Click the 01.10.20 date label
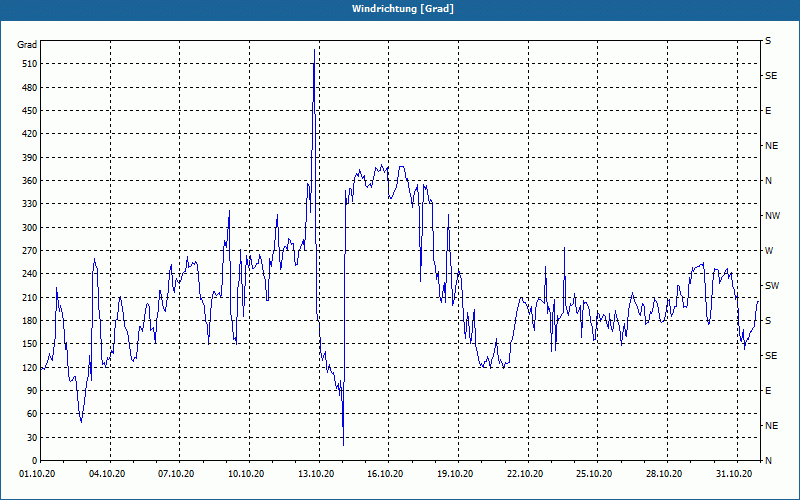This screenshot has height=500, width=800. click(x=37, y=474)
